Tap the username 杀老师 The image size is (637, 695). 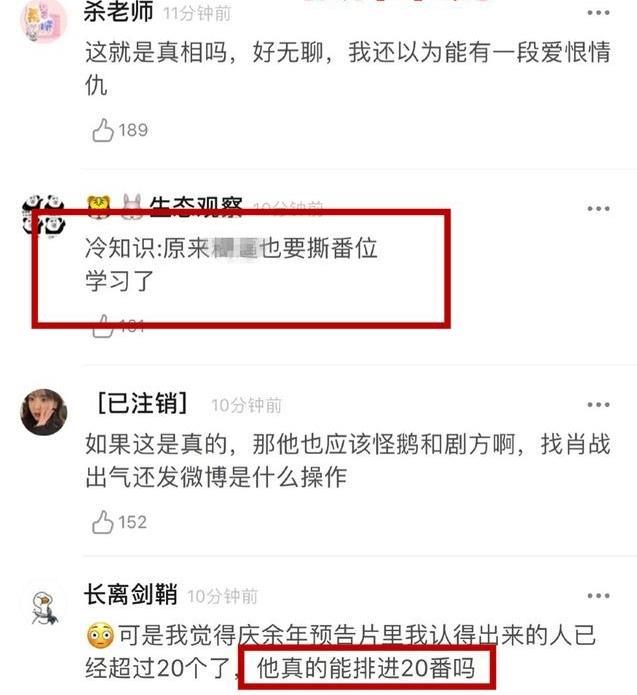pos(118,12)
